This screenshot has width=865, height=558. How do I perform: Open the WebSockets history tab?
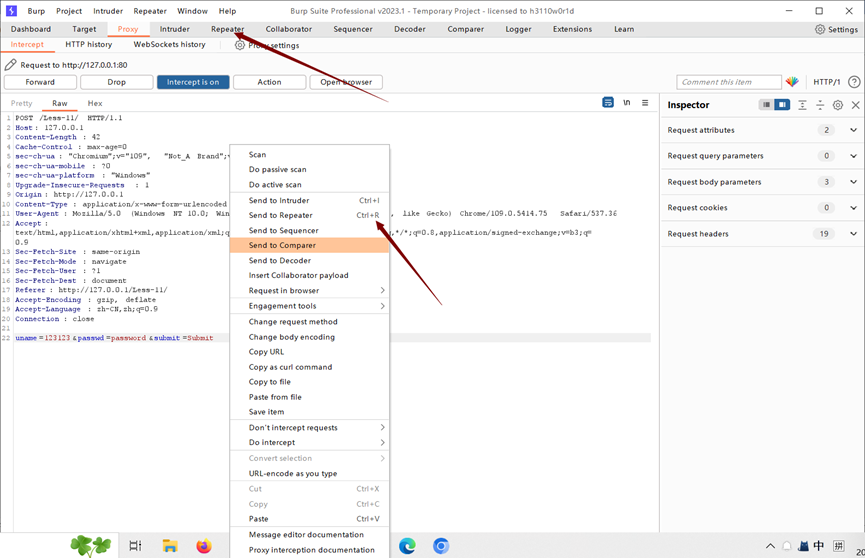pos(169,44)
